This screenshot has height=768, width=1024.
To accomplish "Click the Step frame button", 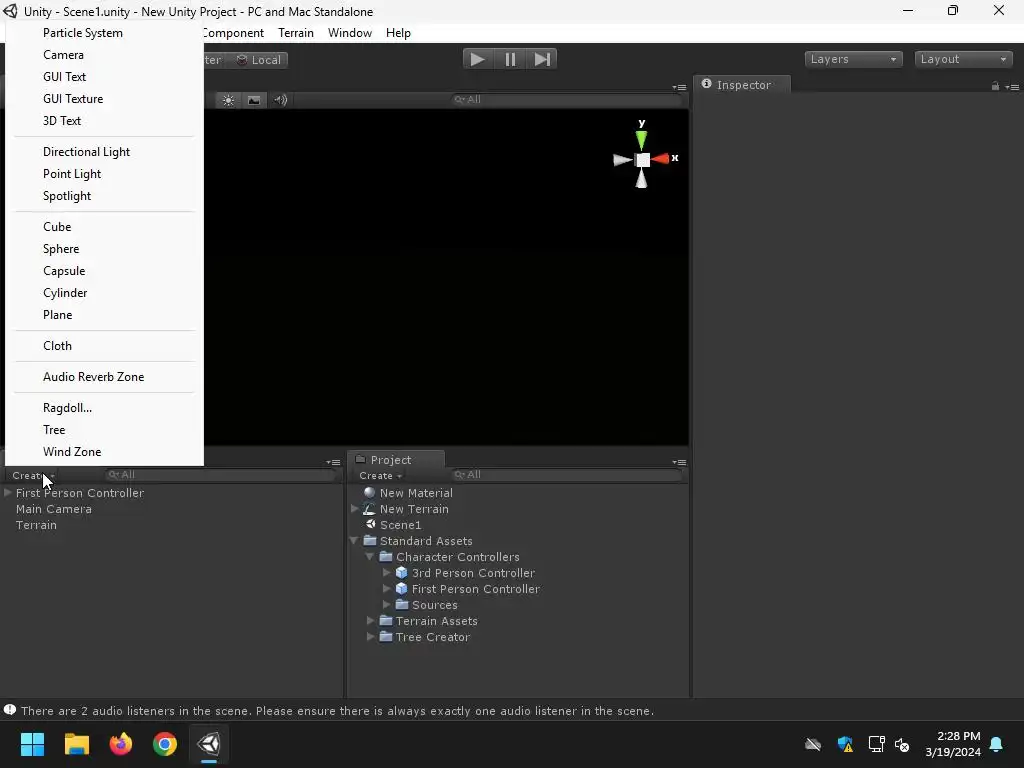I will tap(541, 59).
